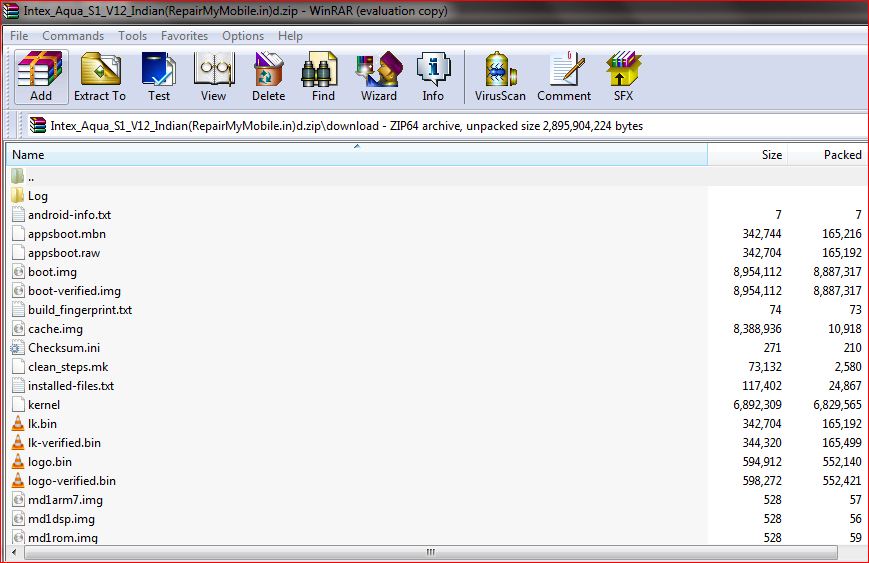Launch the Wizard tool
Screen dimensions: 869x563
[379, 76]
